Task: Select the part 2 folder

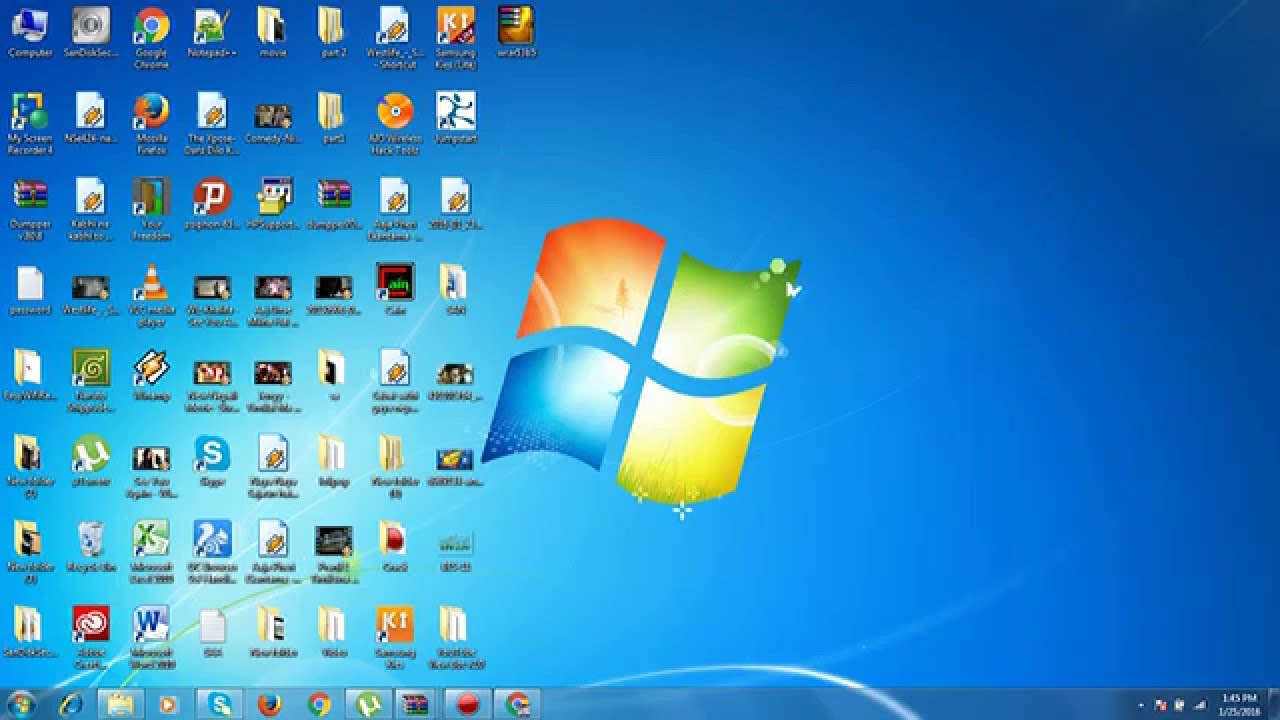Action: click(x=332, y=34)
